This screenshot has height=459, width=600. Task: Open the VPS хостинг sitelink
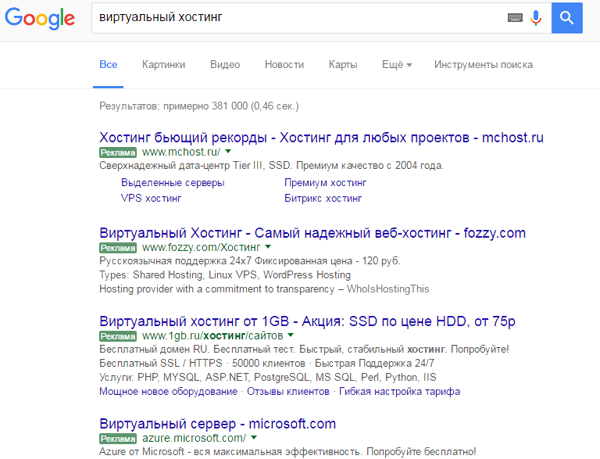(151, 198)
